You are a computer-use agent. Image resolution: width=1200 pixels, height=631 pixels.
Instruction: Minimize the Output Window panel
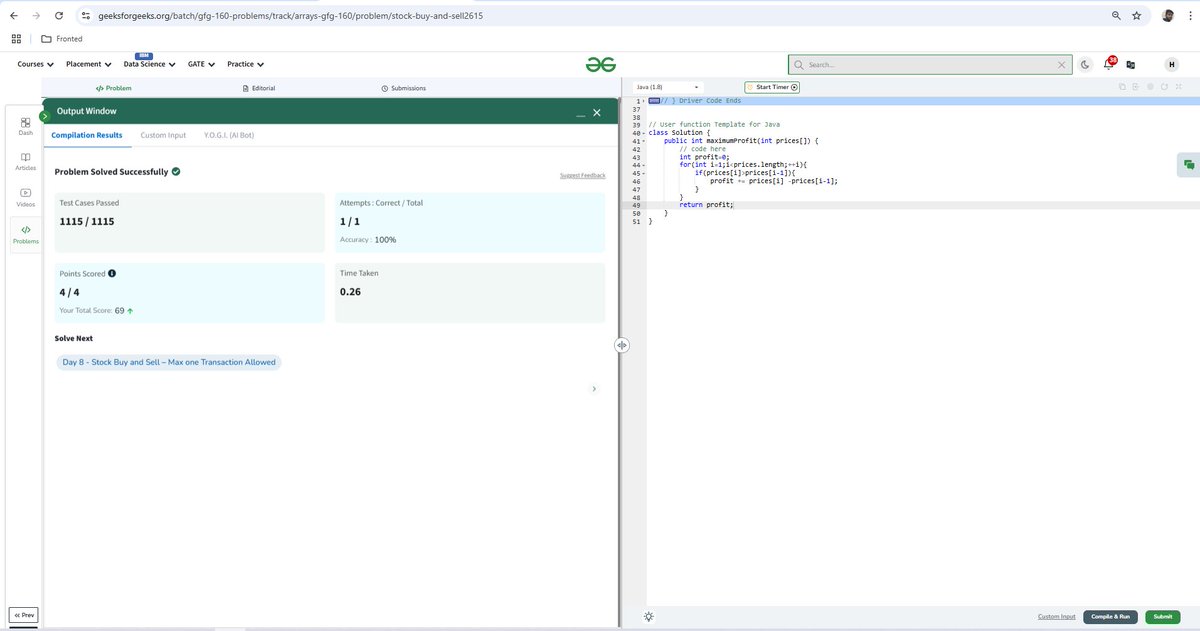point(580,113)
